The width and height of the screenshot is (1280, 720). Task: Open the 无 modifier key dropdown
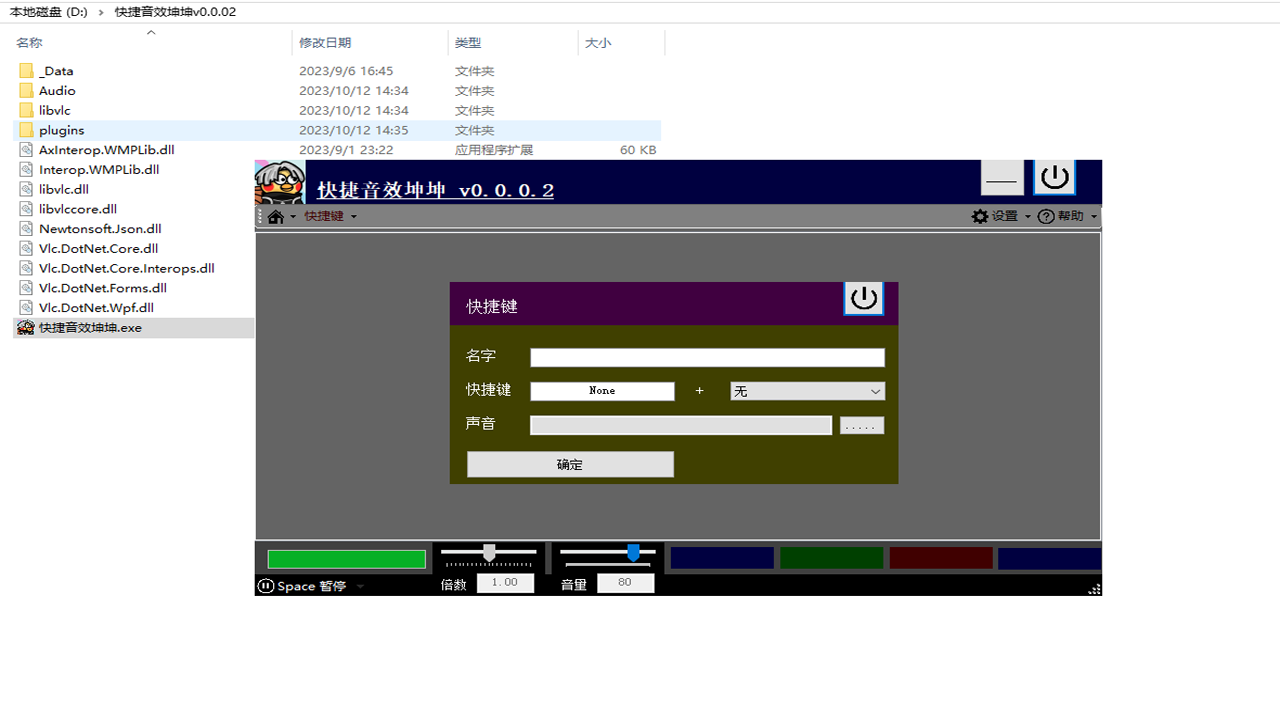(x=806, y=391)
